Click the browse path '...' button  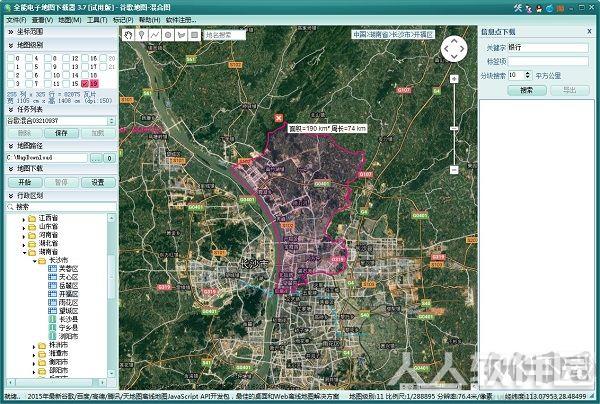pos(96,158)
